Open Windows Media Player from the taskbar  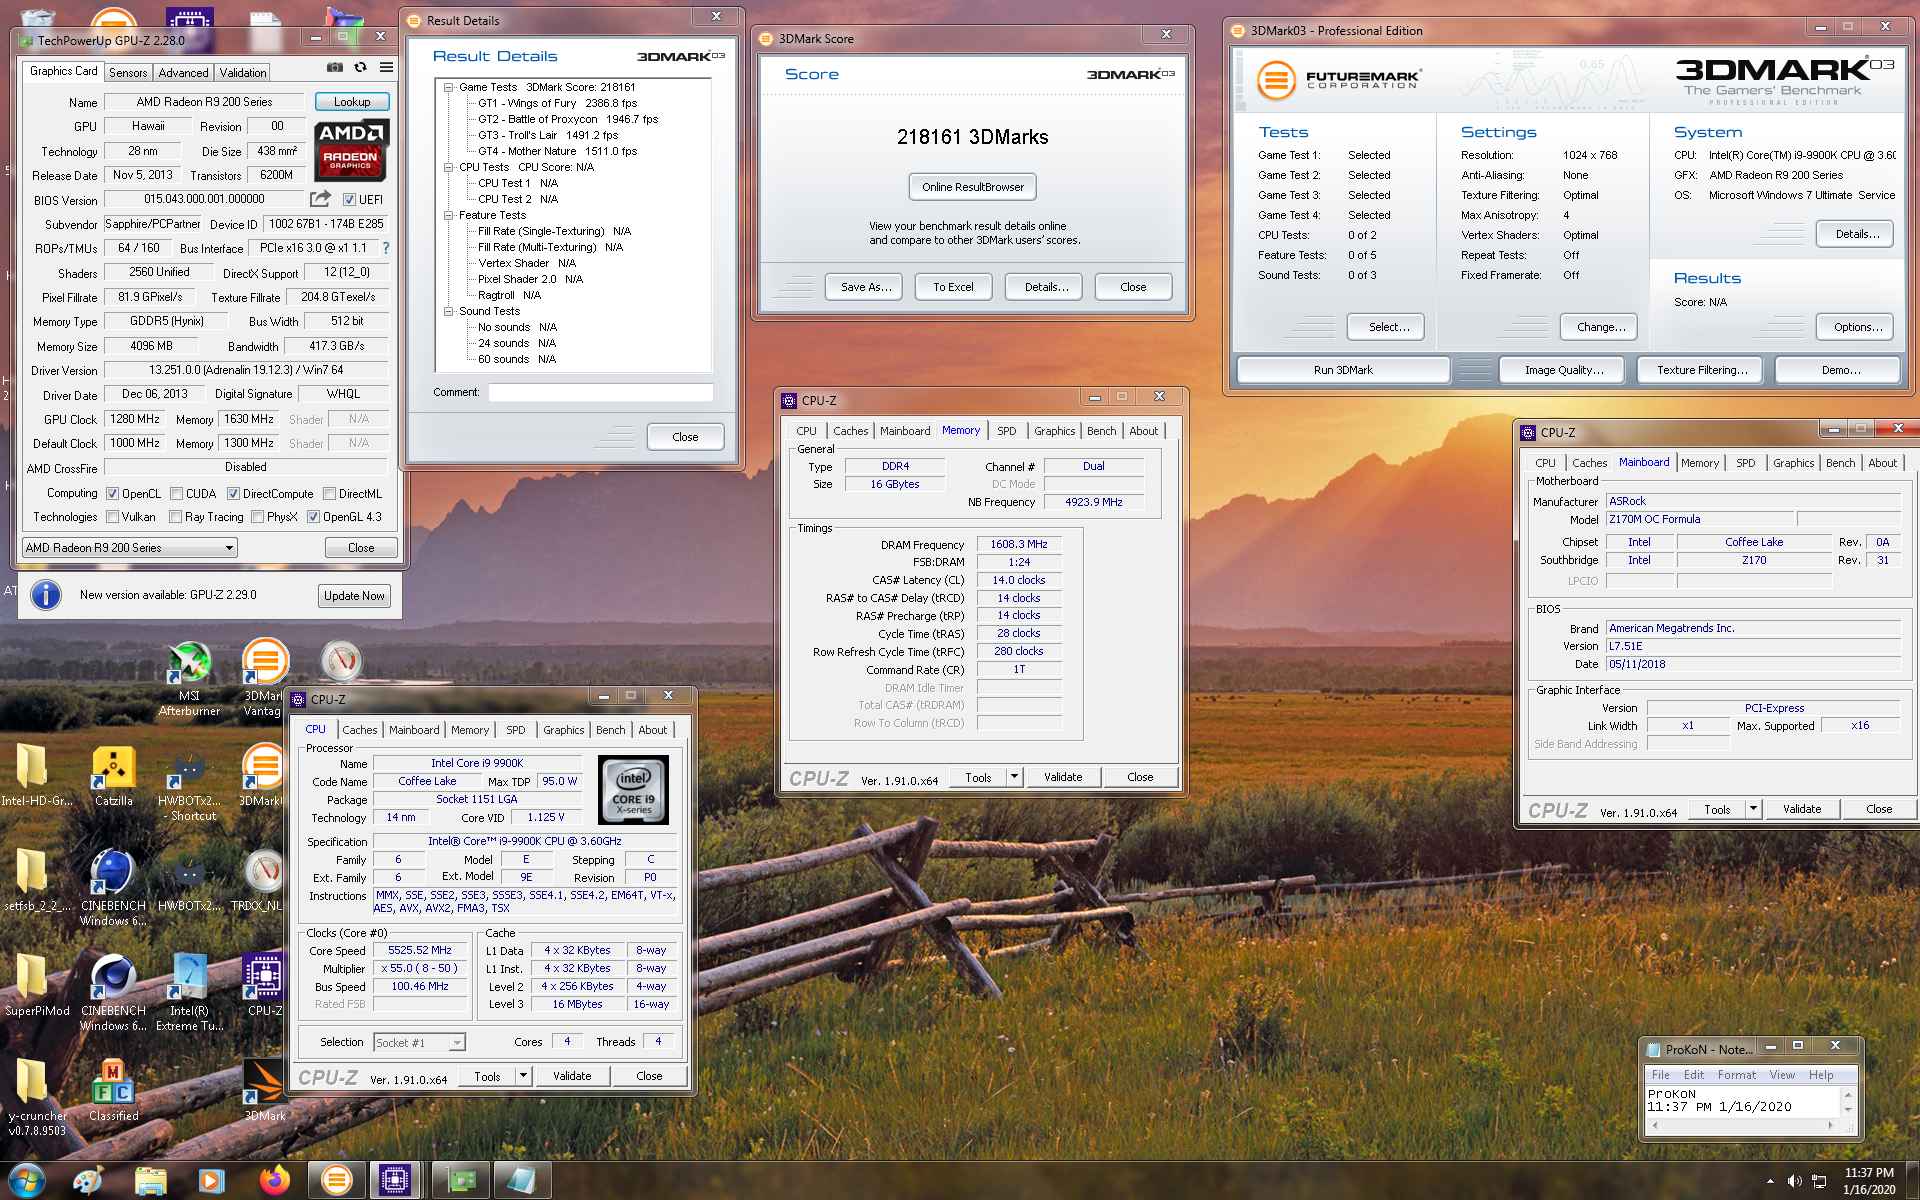pos(212,1180)
